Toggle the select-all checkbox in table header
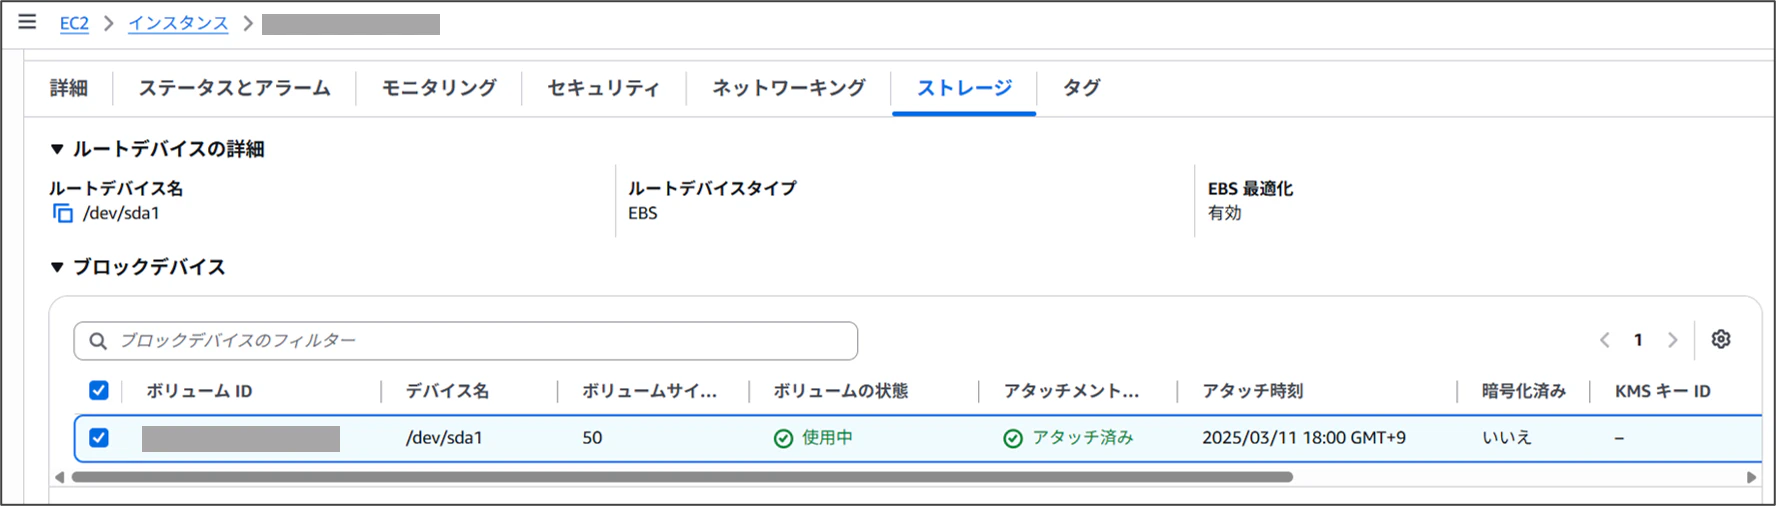 [x=99, y=390]
